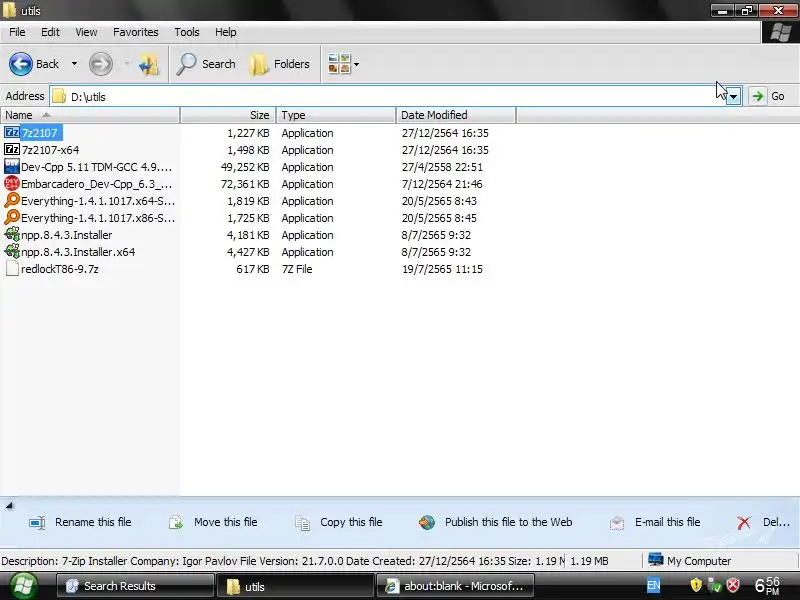
Task: Collapse the file tasks panel arrow
Action: coord(9,506)
